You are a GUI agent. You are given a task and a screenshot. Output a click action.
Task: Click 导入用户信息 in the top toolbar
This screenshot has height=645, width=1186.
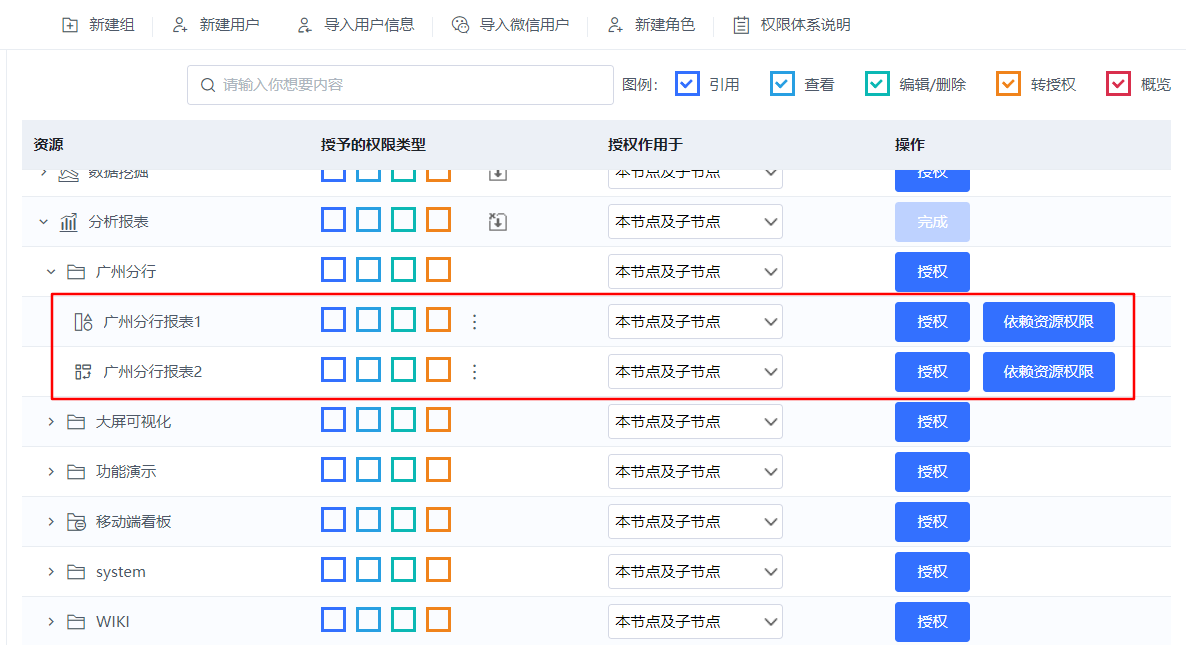point(355,25)
